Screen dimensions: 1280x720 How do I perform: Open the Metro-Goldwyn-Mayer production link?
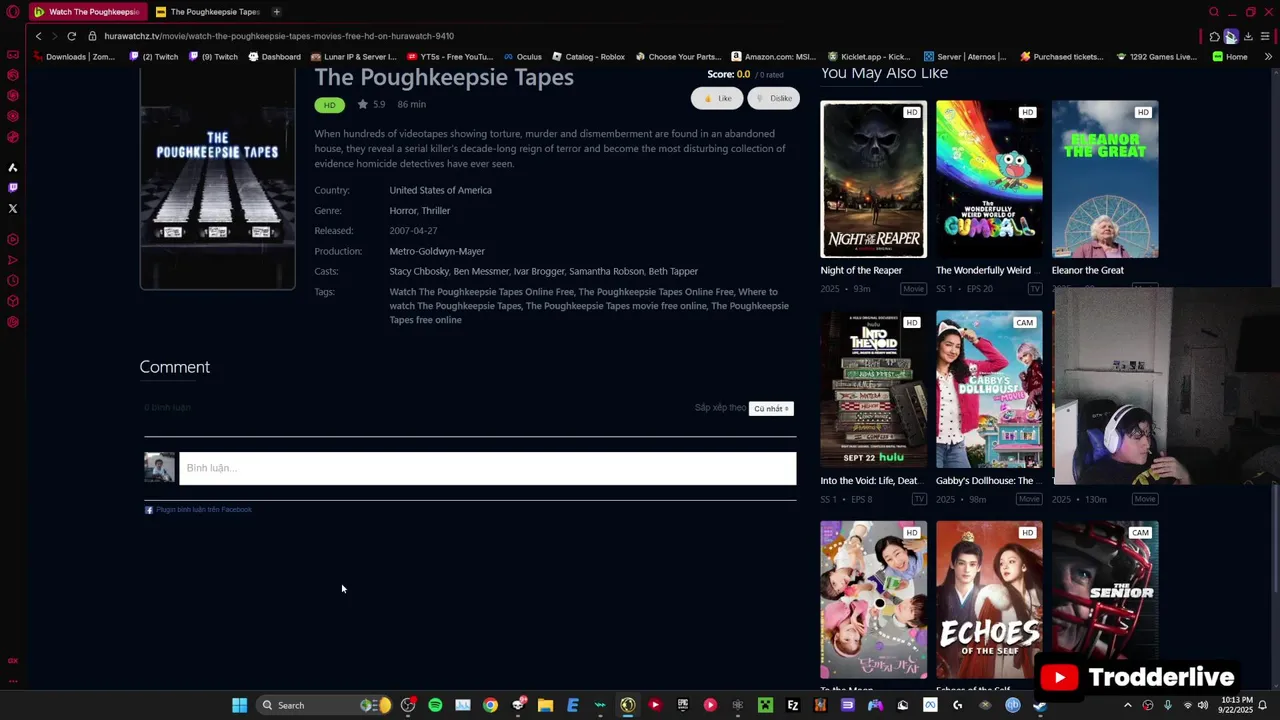(437, 251)
